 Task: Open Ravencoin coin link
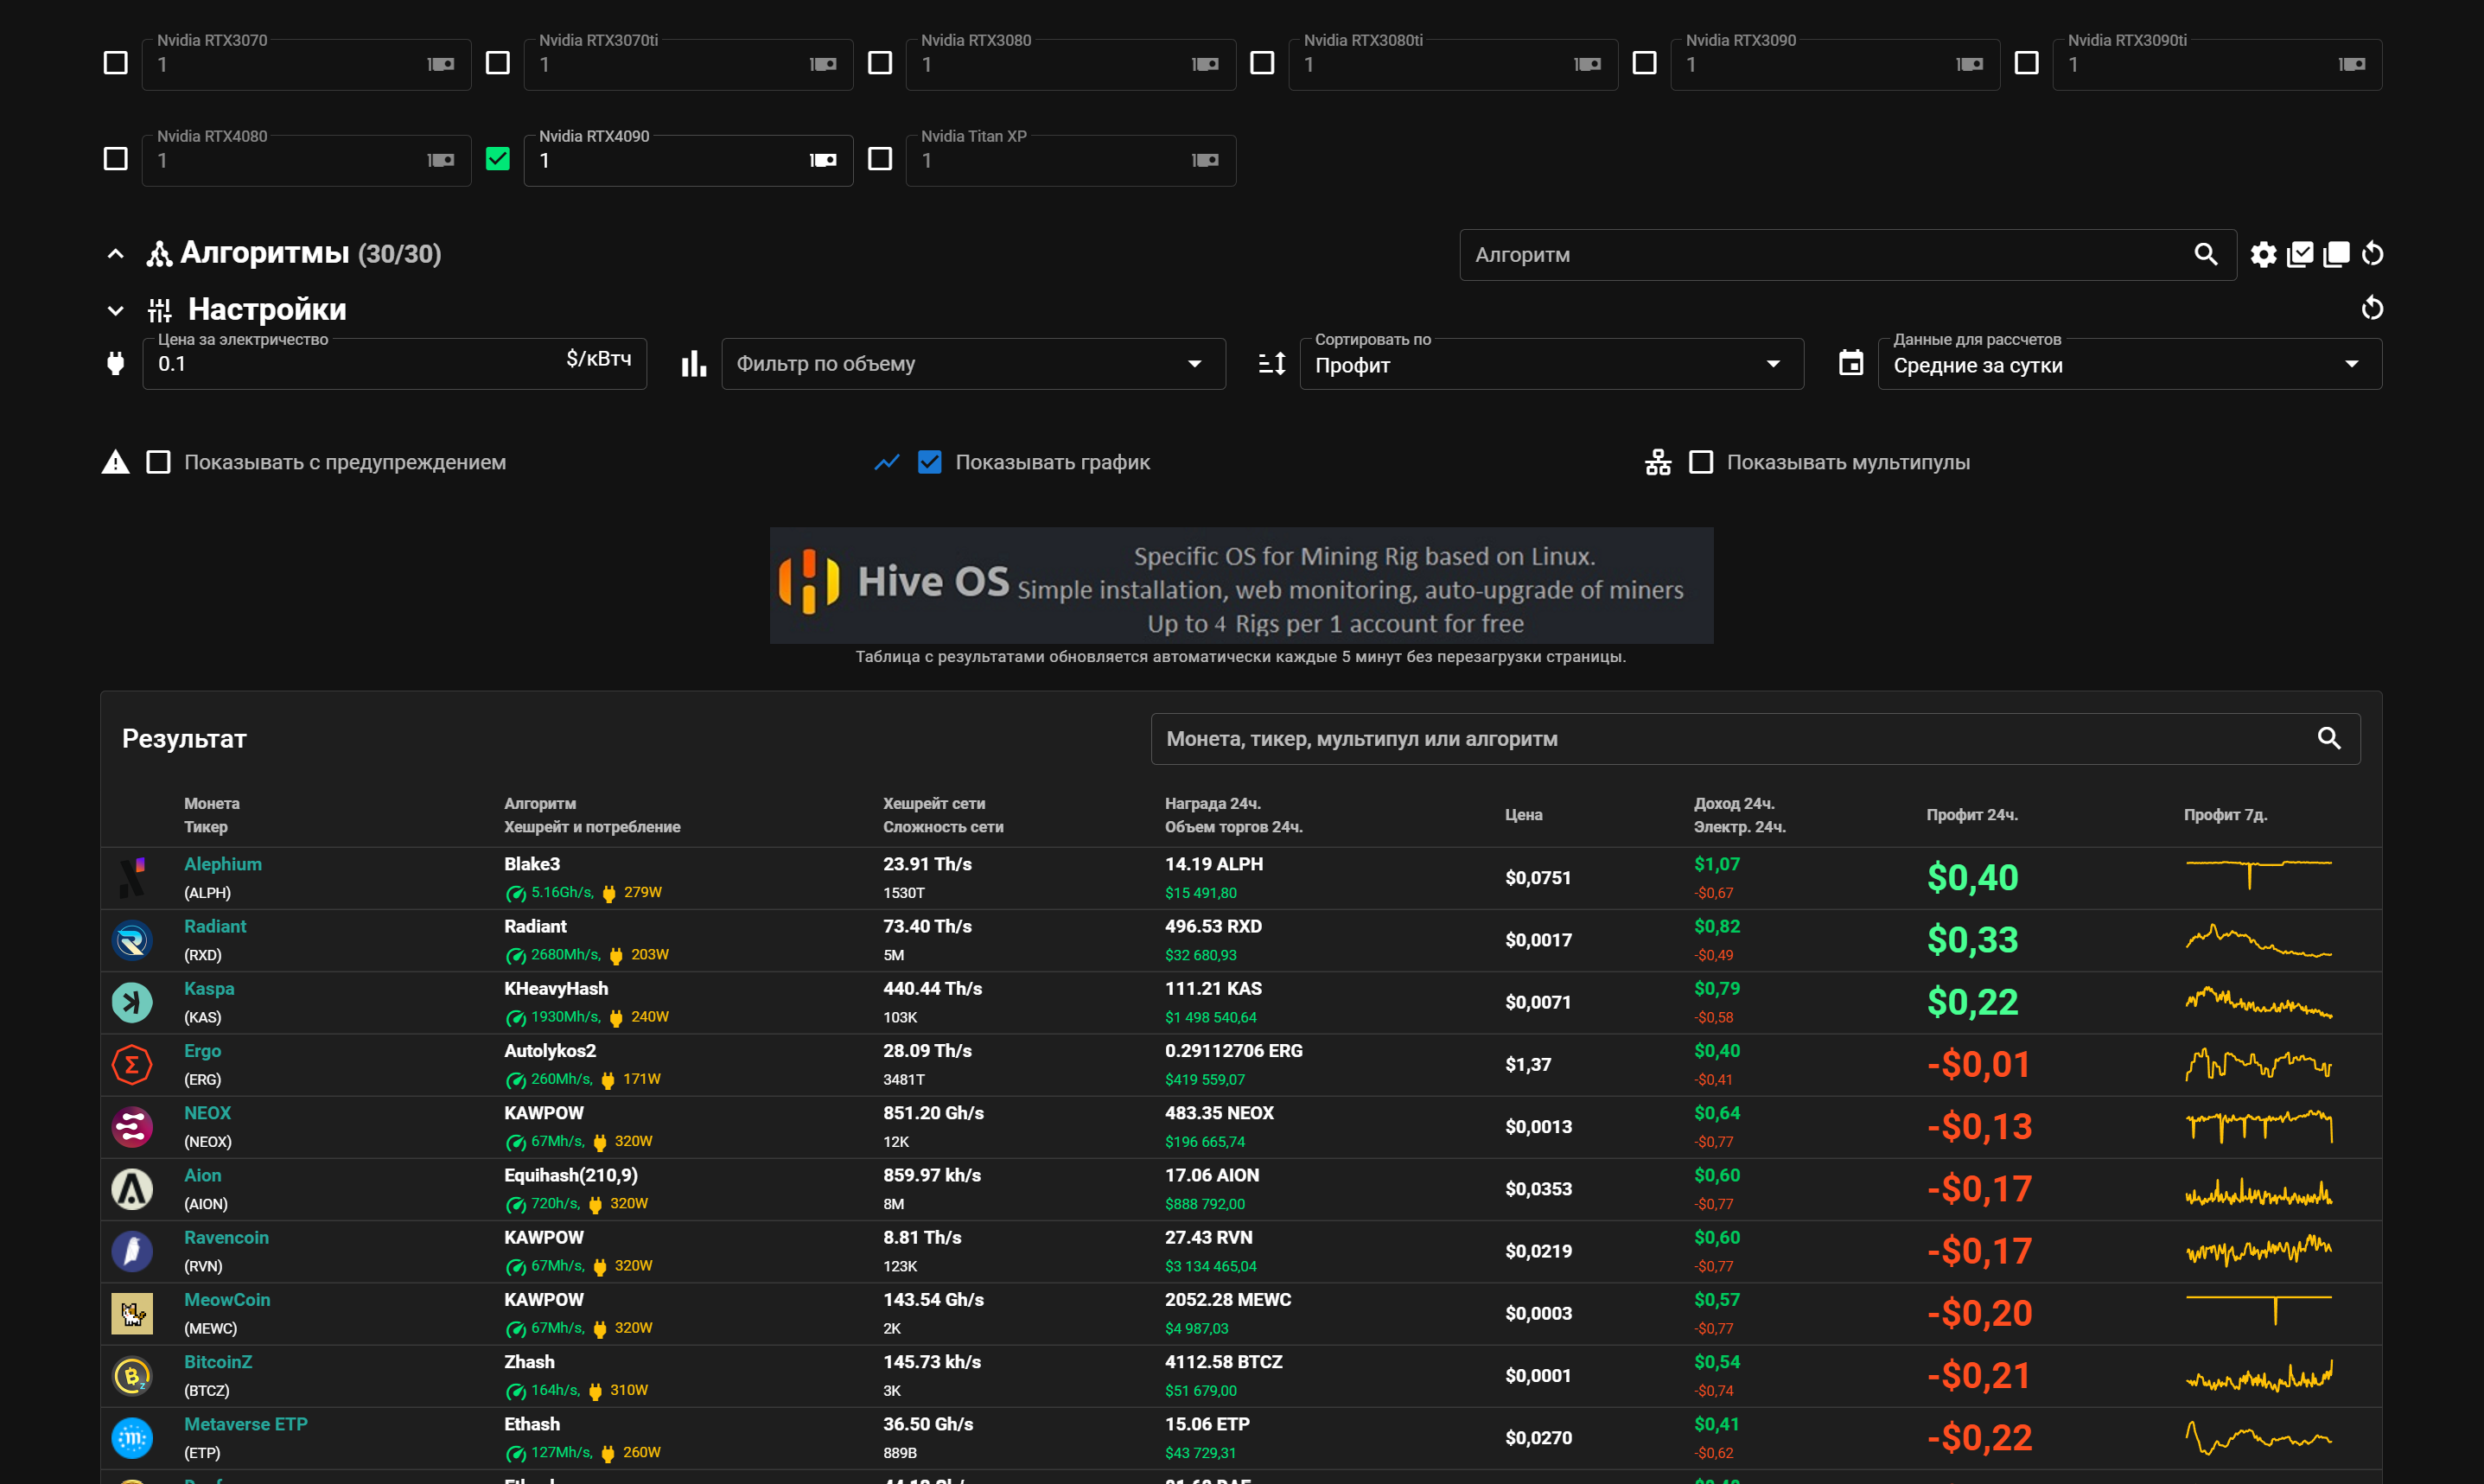point(226,1237)
